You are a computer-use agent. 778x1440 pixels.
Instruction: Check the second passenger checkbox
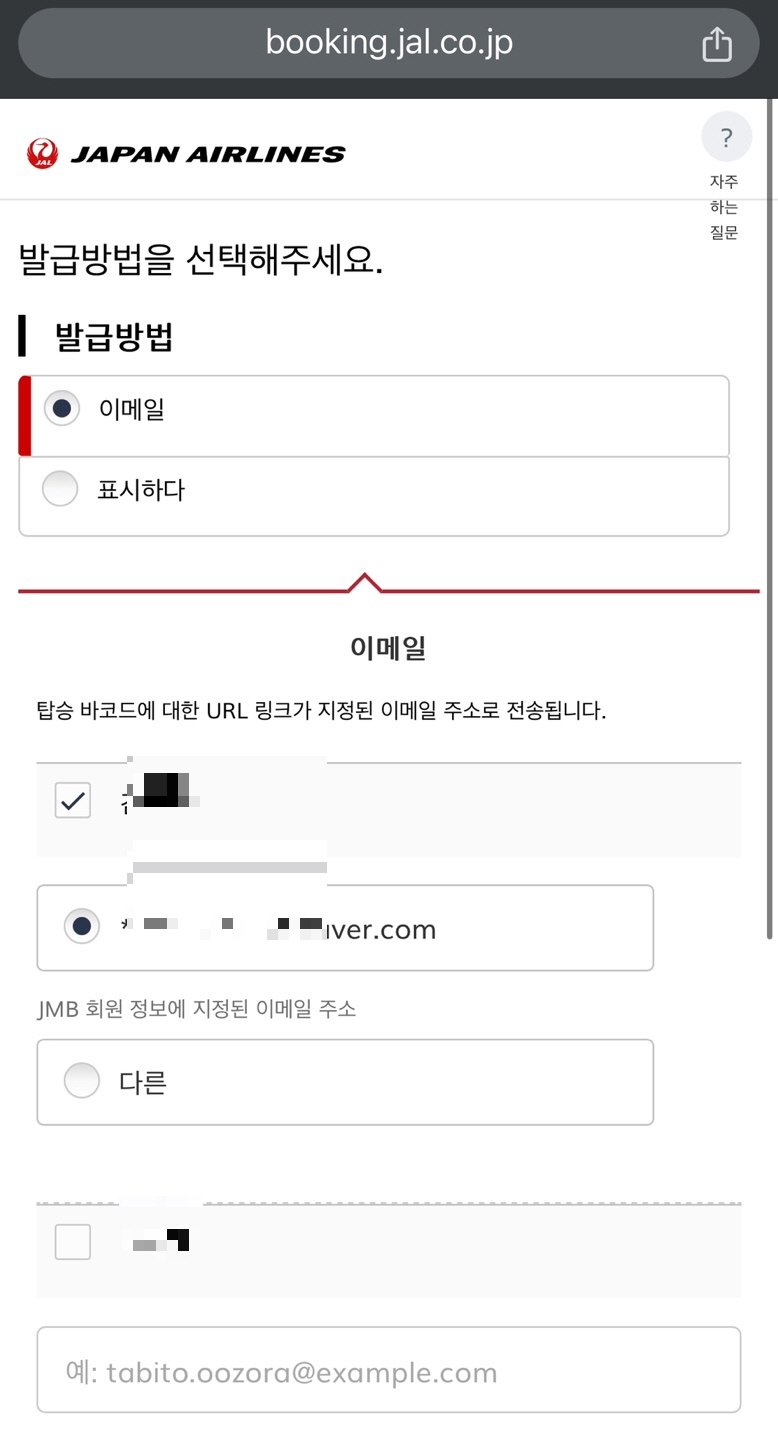[73, 1242]
